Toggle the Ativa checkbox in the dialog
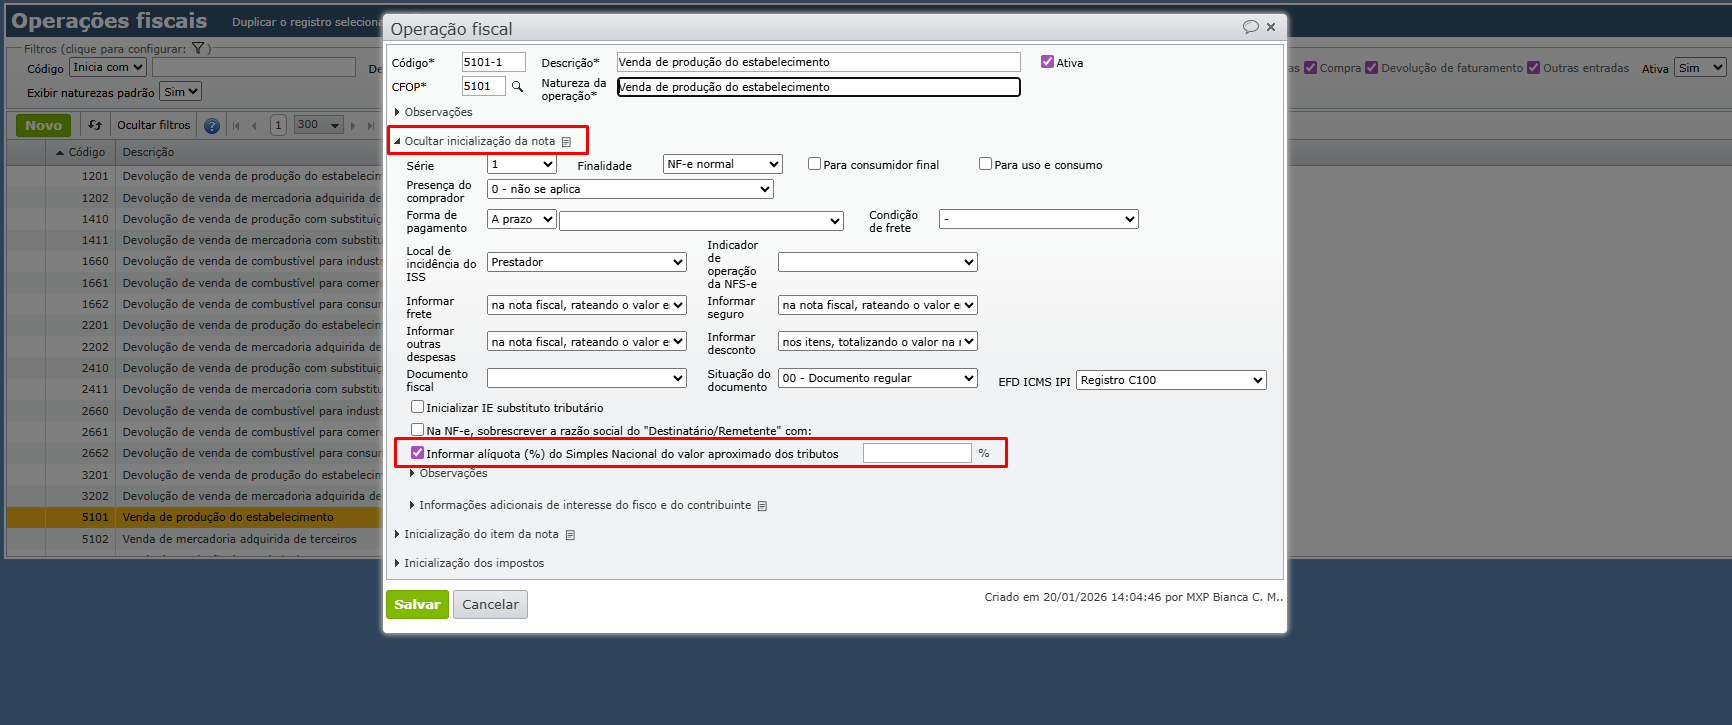 click(x=1047, y=62)
